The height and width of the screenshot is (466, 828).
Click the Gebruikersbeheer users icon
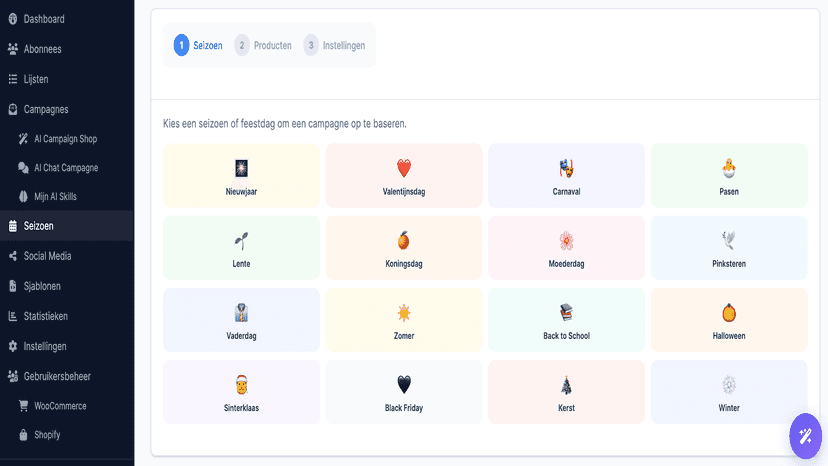13,376
